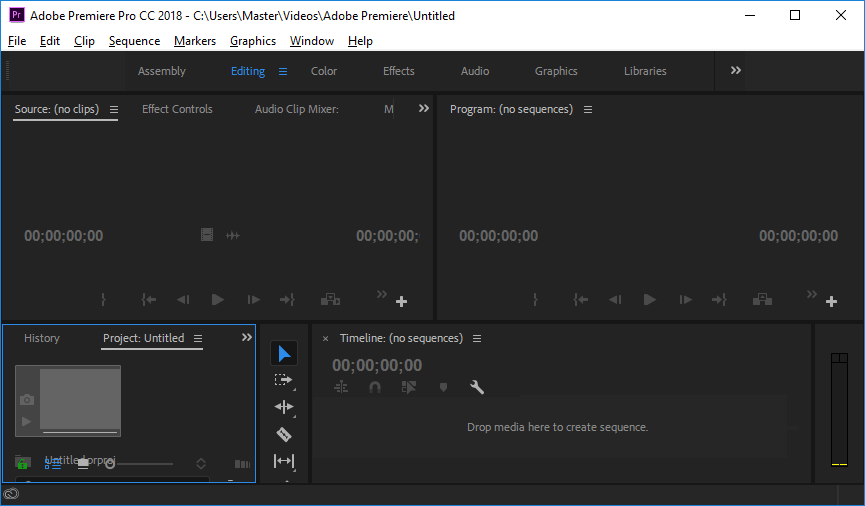
Task: Click Drag Video Only filmstrip icon
Action: [x=207, y=235]
